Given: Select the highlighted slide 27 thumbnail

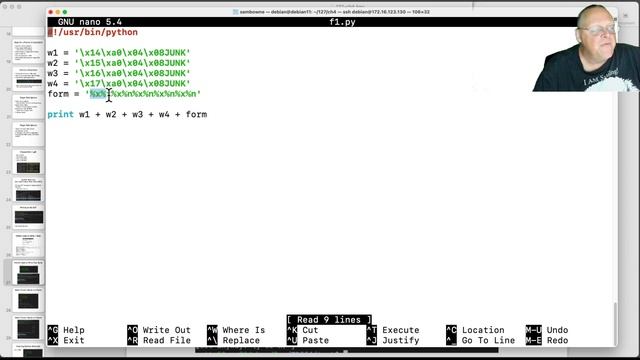Looking at the screenshot, I should (x=28, y=272).
